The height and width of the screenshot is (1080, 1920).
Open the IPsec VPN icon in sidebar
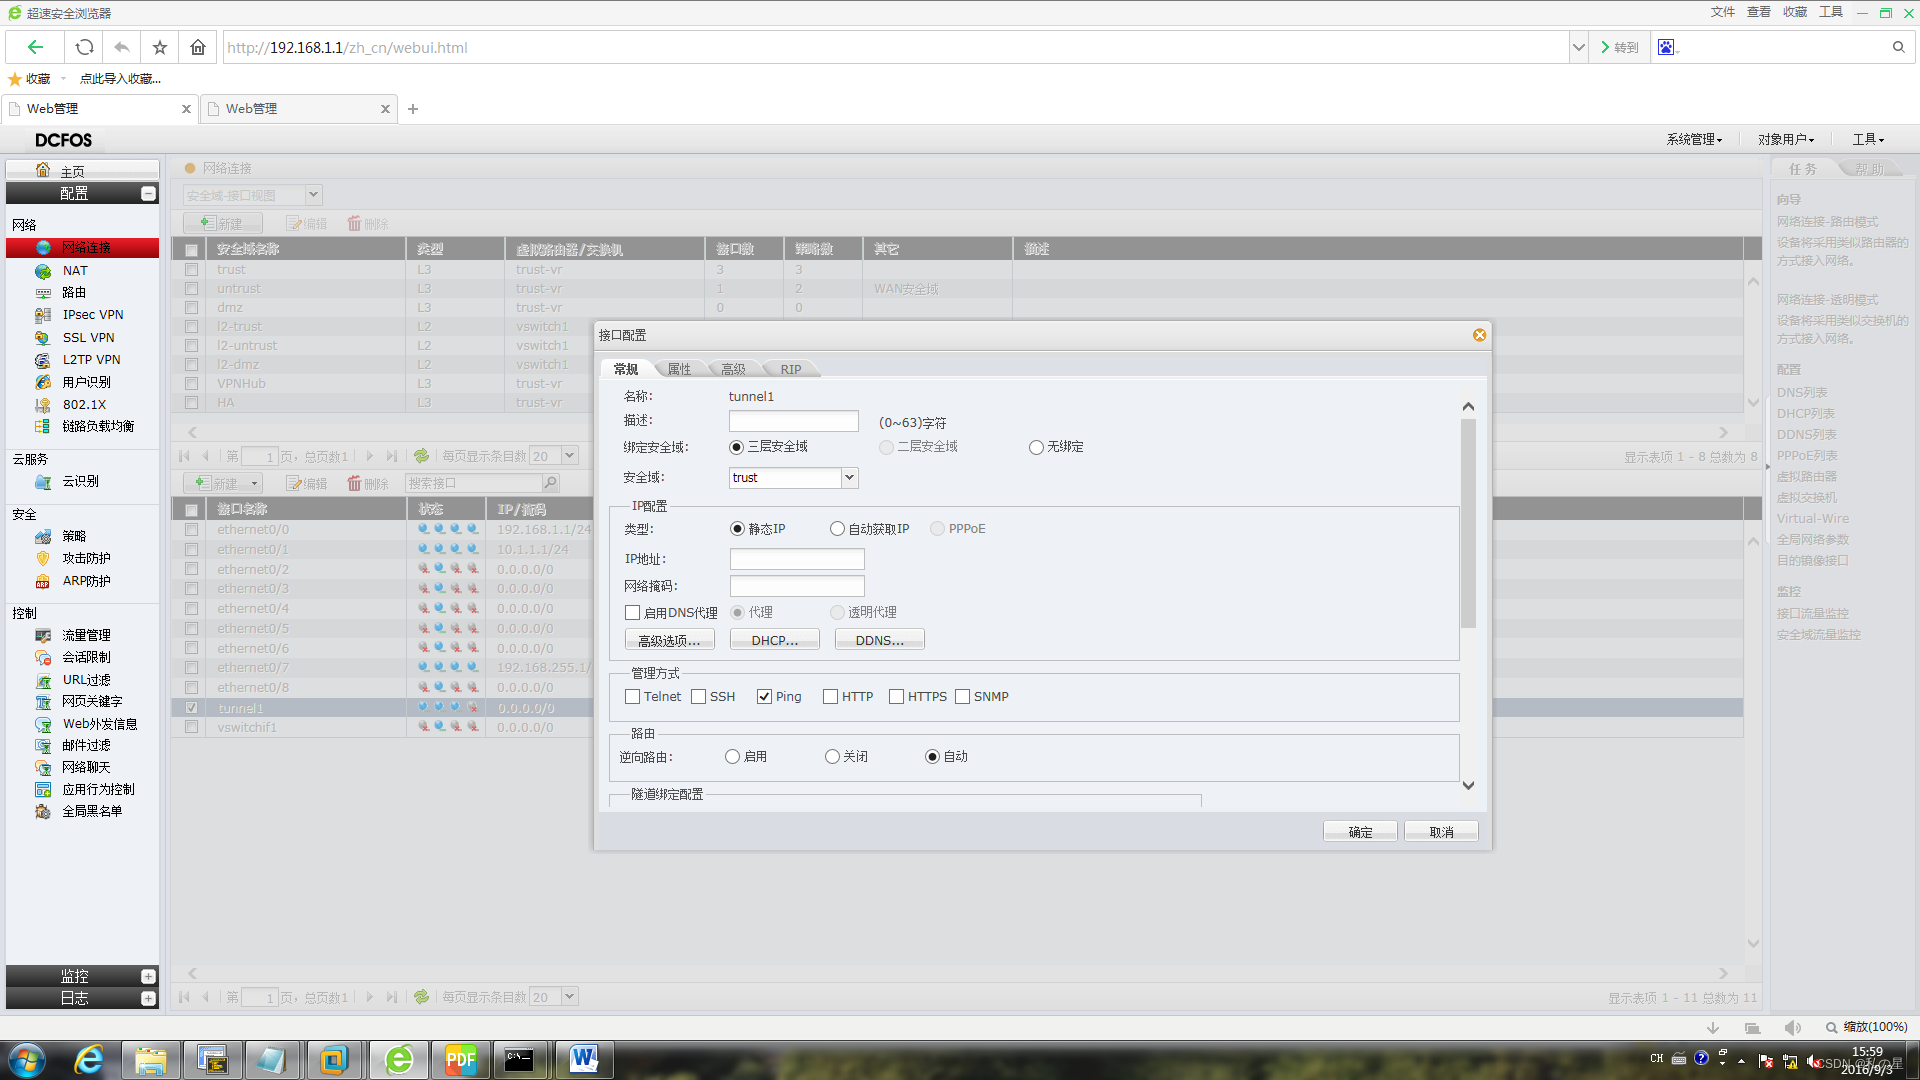(43, 315)
